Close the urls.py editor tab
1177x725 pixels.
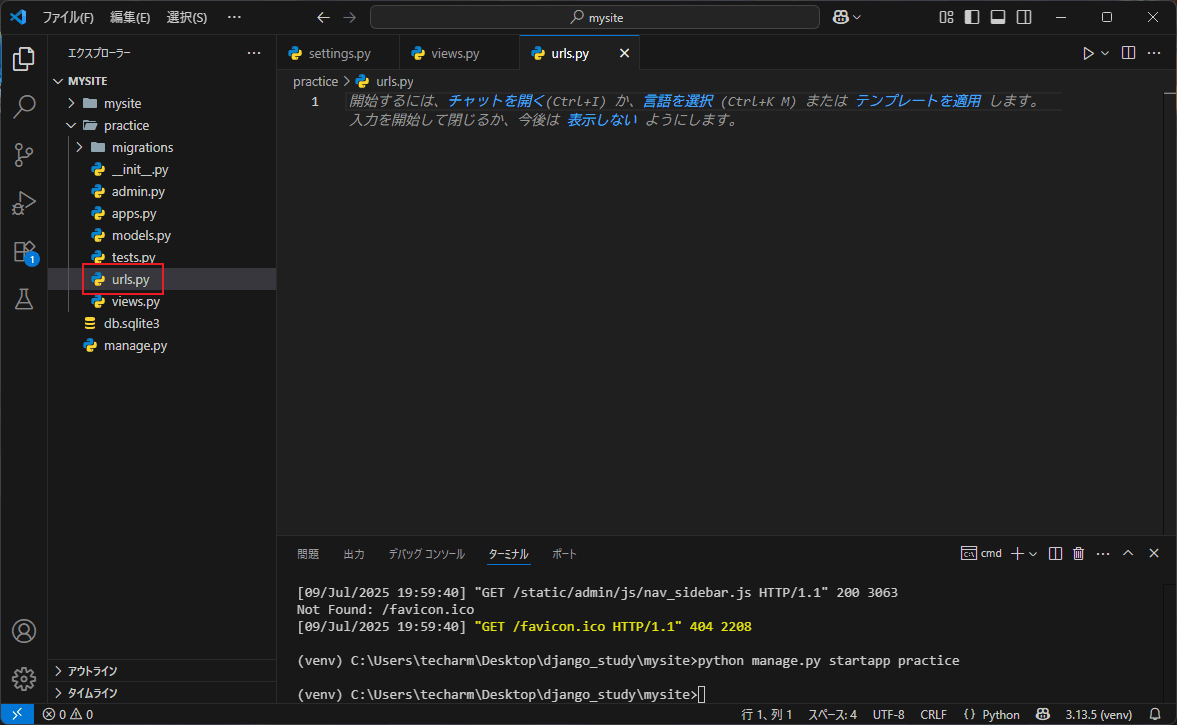click(x=624, y=53)
